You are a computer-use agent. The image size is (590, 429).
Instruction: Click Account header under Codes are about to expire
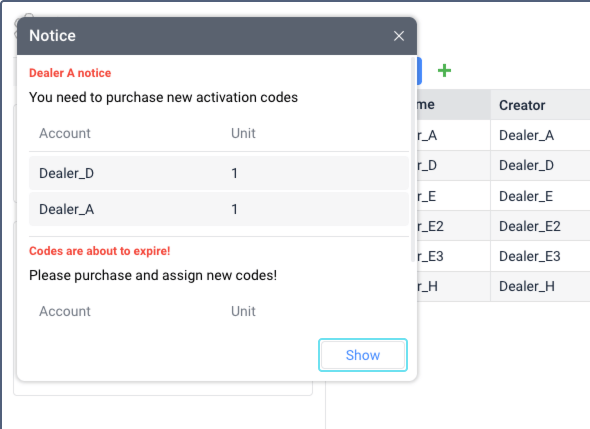click(x=65, y=311)
